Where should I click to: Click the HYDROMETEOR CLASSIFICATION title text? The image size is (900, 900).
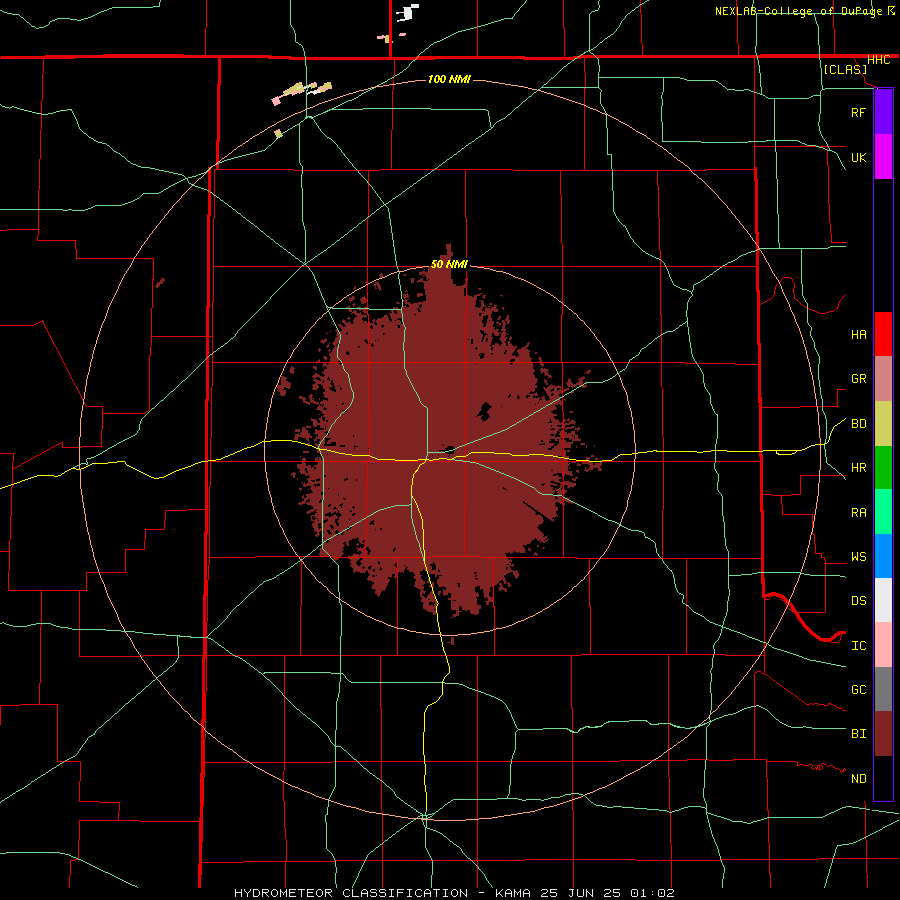[351, 893]
